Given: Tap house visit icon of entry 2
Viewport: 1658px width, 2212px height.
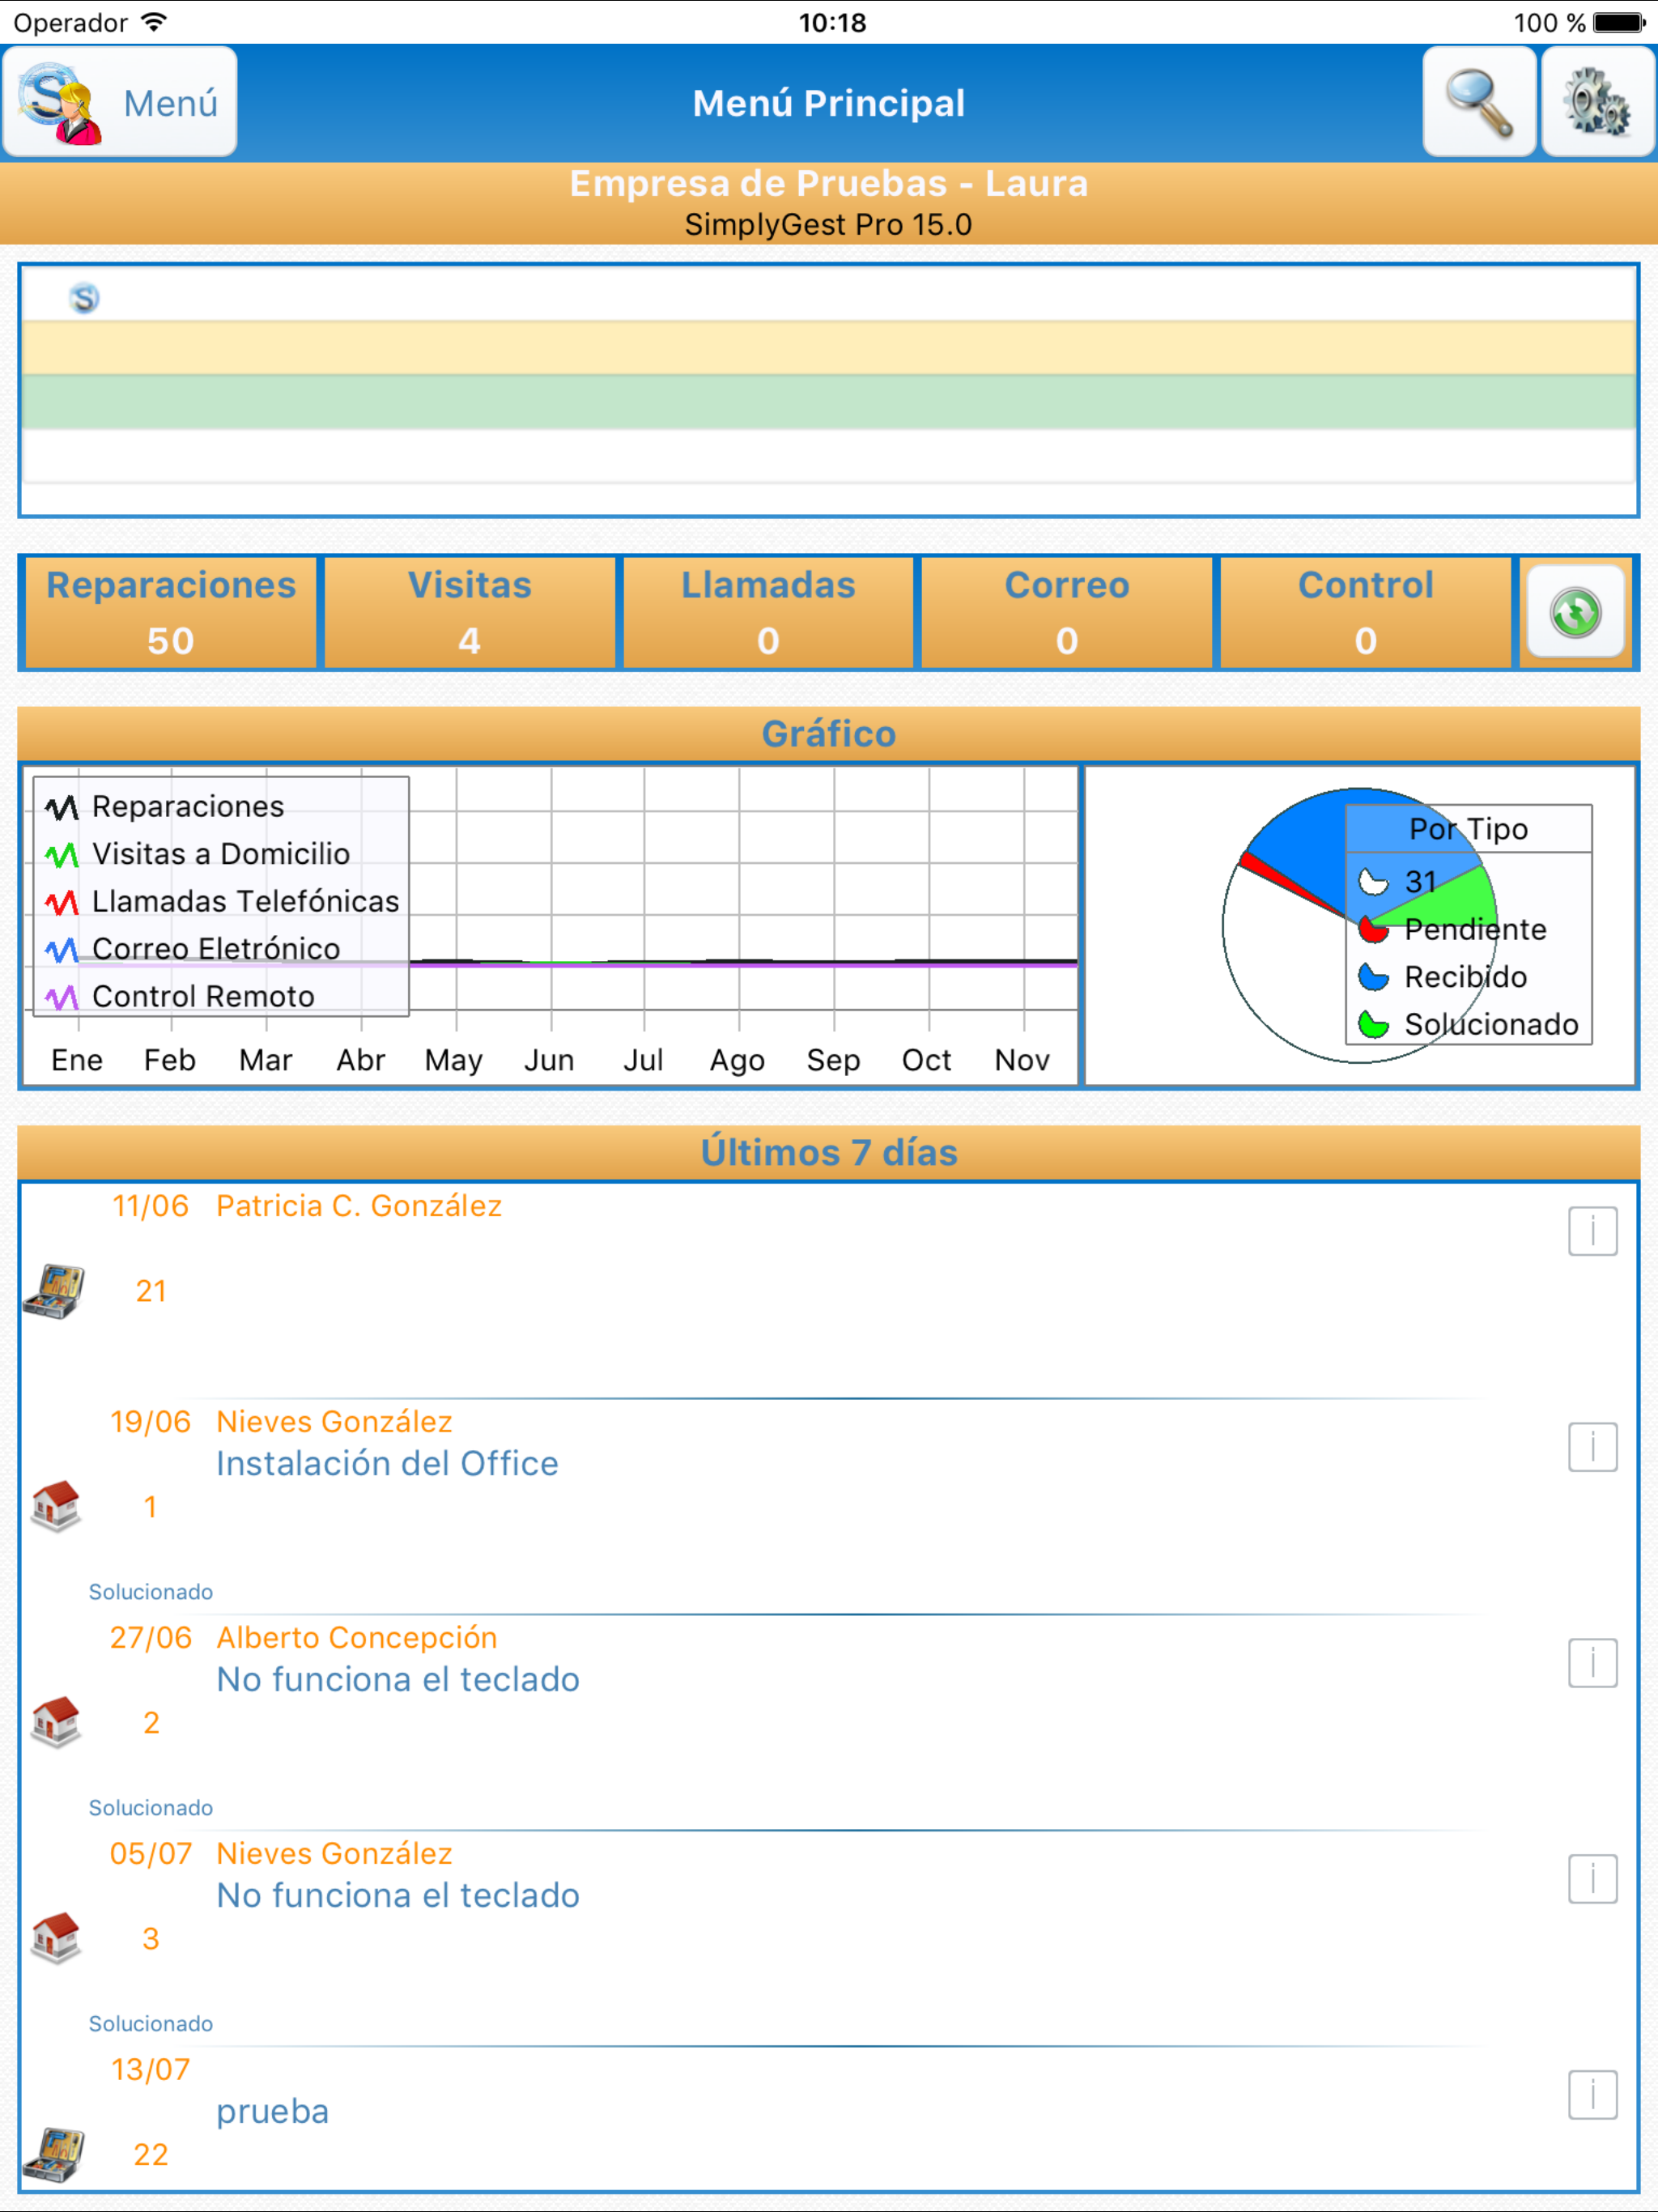Looking at the screenshot, I should coord(56,1722).
